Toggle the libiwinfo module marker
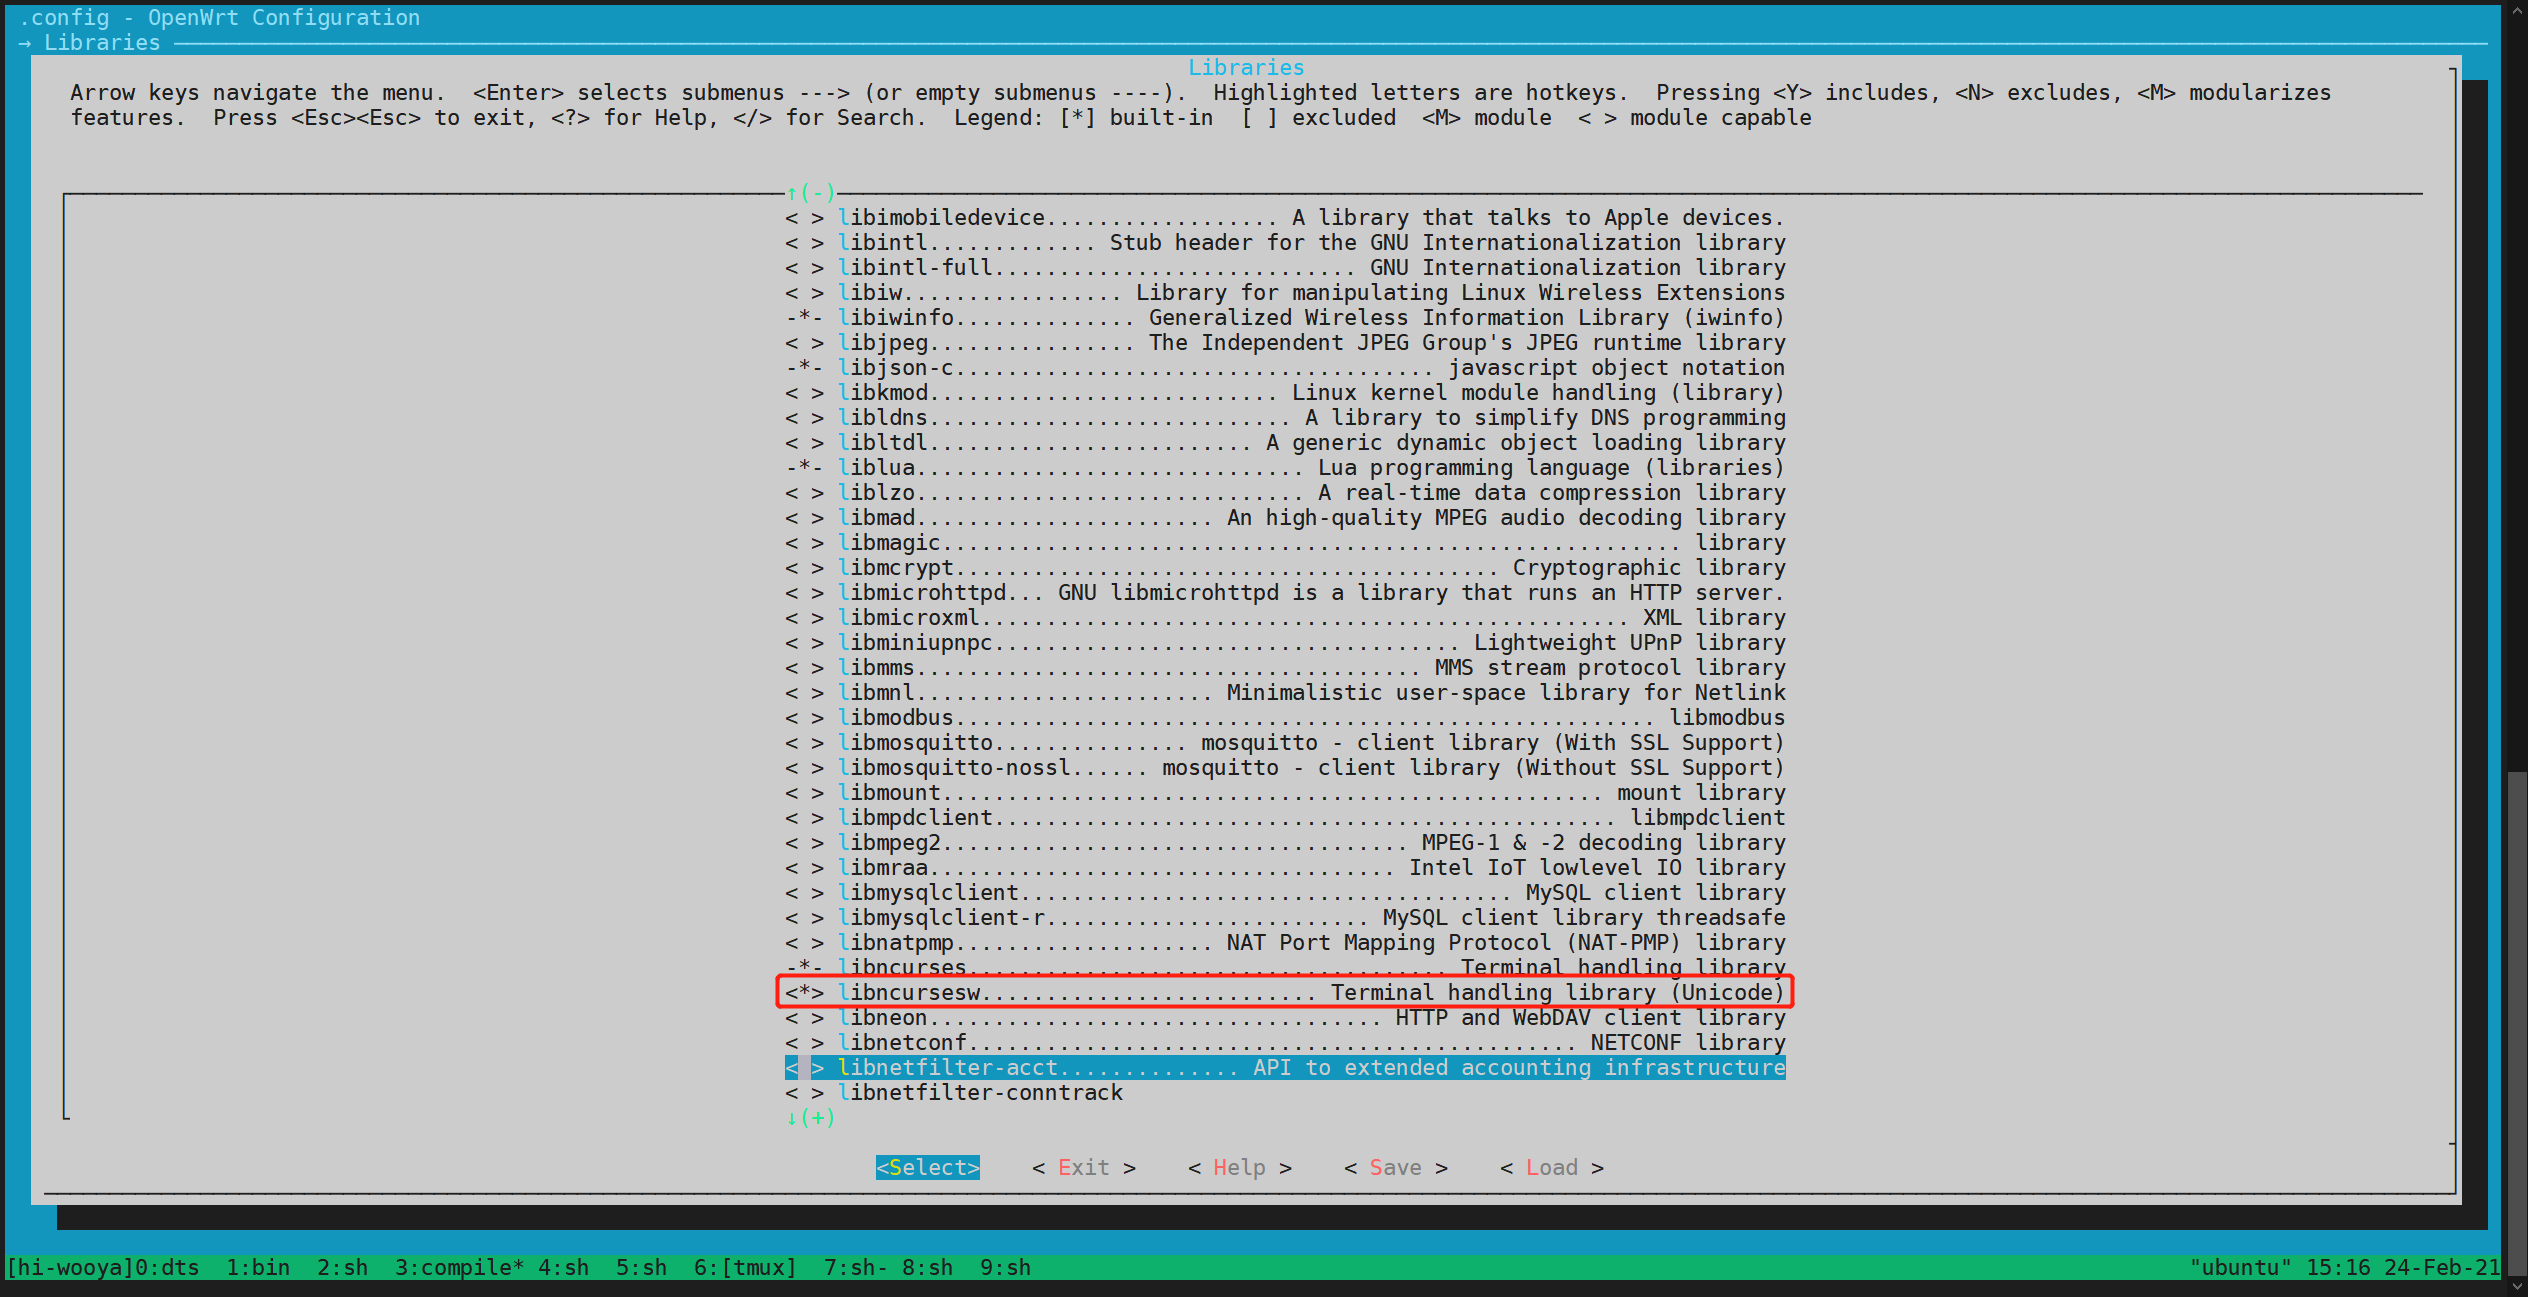 (805, 317)
